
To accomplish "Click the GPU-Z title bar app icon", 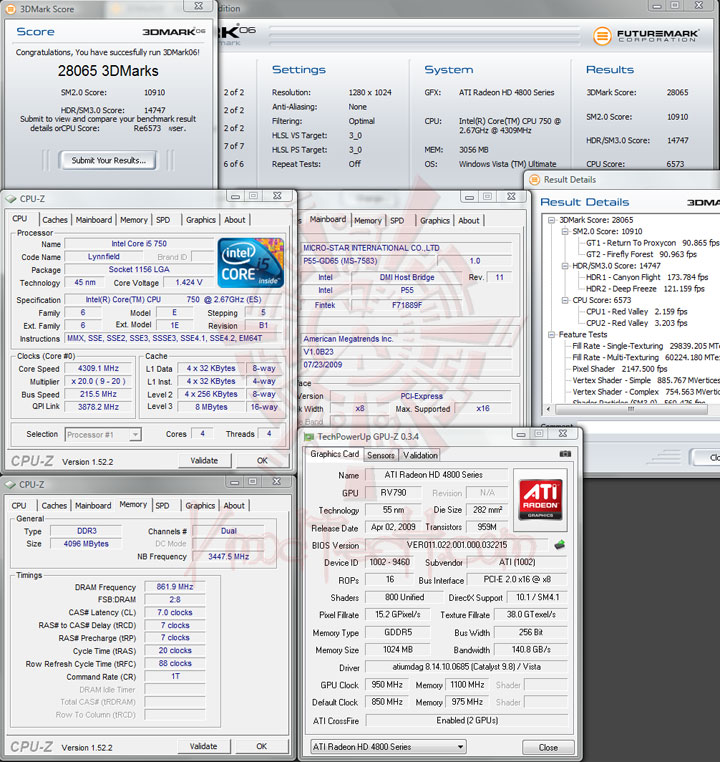I will coord(310,438).
